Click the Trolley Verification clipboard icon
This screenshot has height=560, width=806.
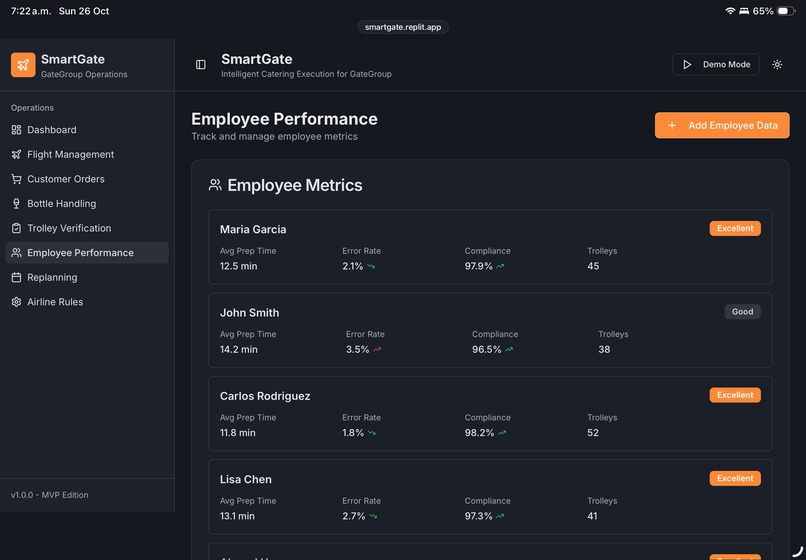(x=16, y=228)
